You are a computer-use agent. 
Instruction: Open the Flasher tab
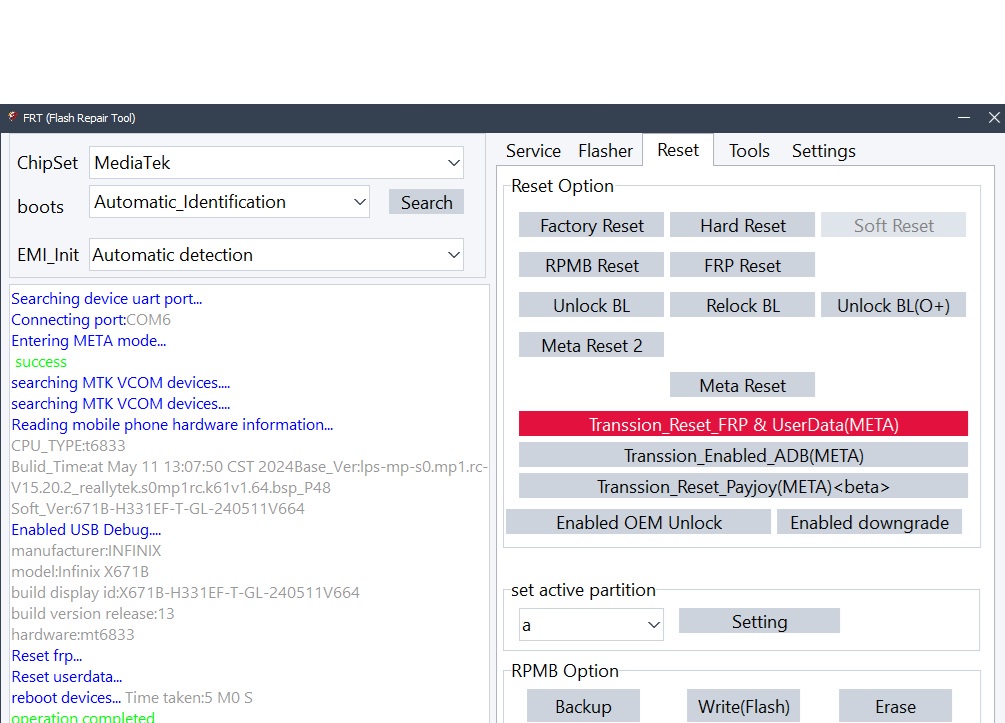[605, 151]
